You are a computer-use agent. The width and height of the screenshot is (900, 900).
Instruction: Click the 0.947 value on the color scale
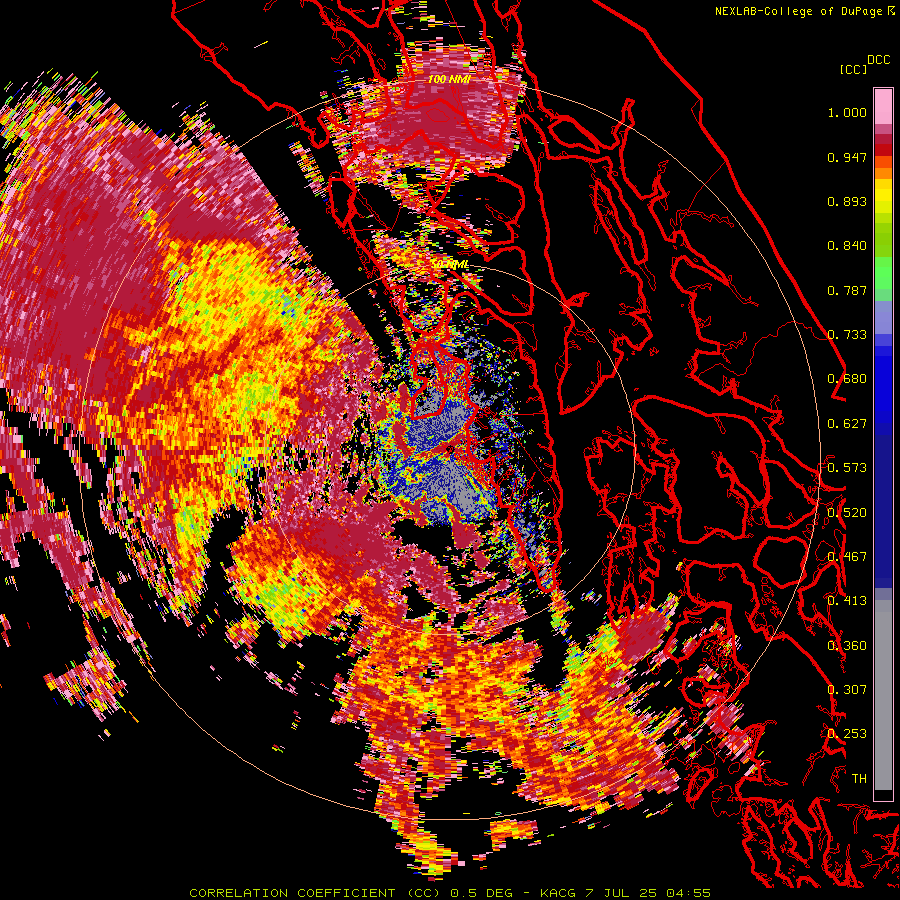[847, 157]
